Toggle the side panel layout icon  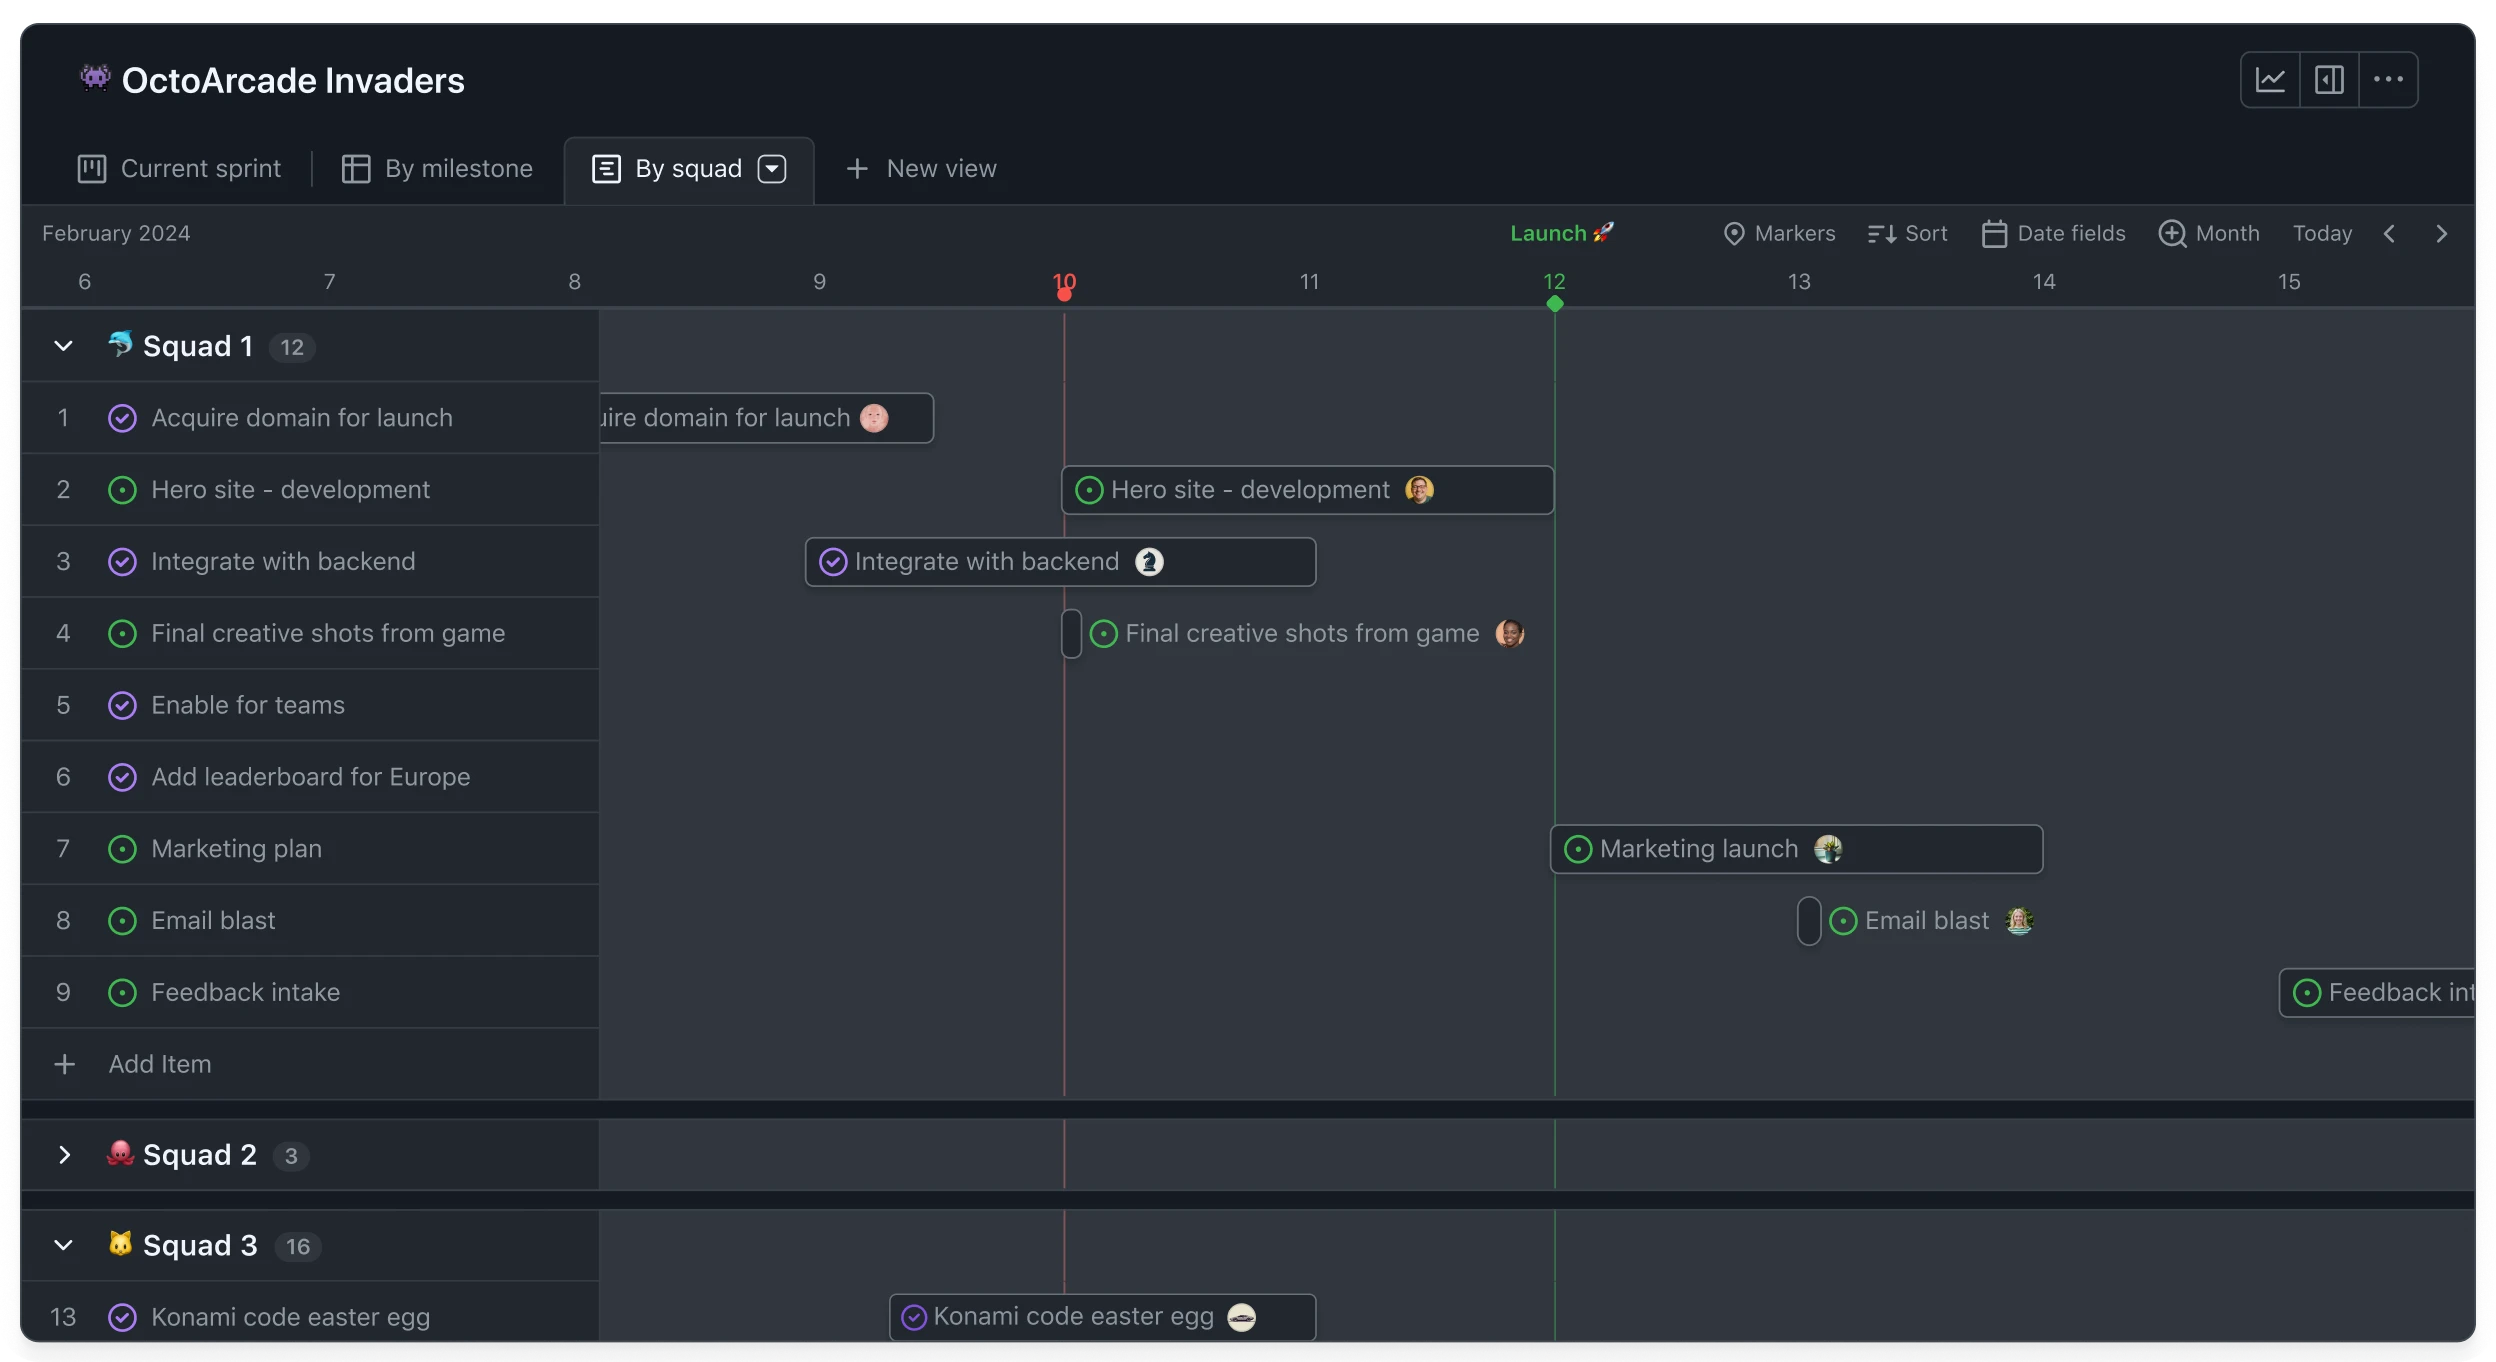coord(2330,79)
